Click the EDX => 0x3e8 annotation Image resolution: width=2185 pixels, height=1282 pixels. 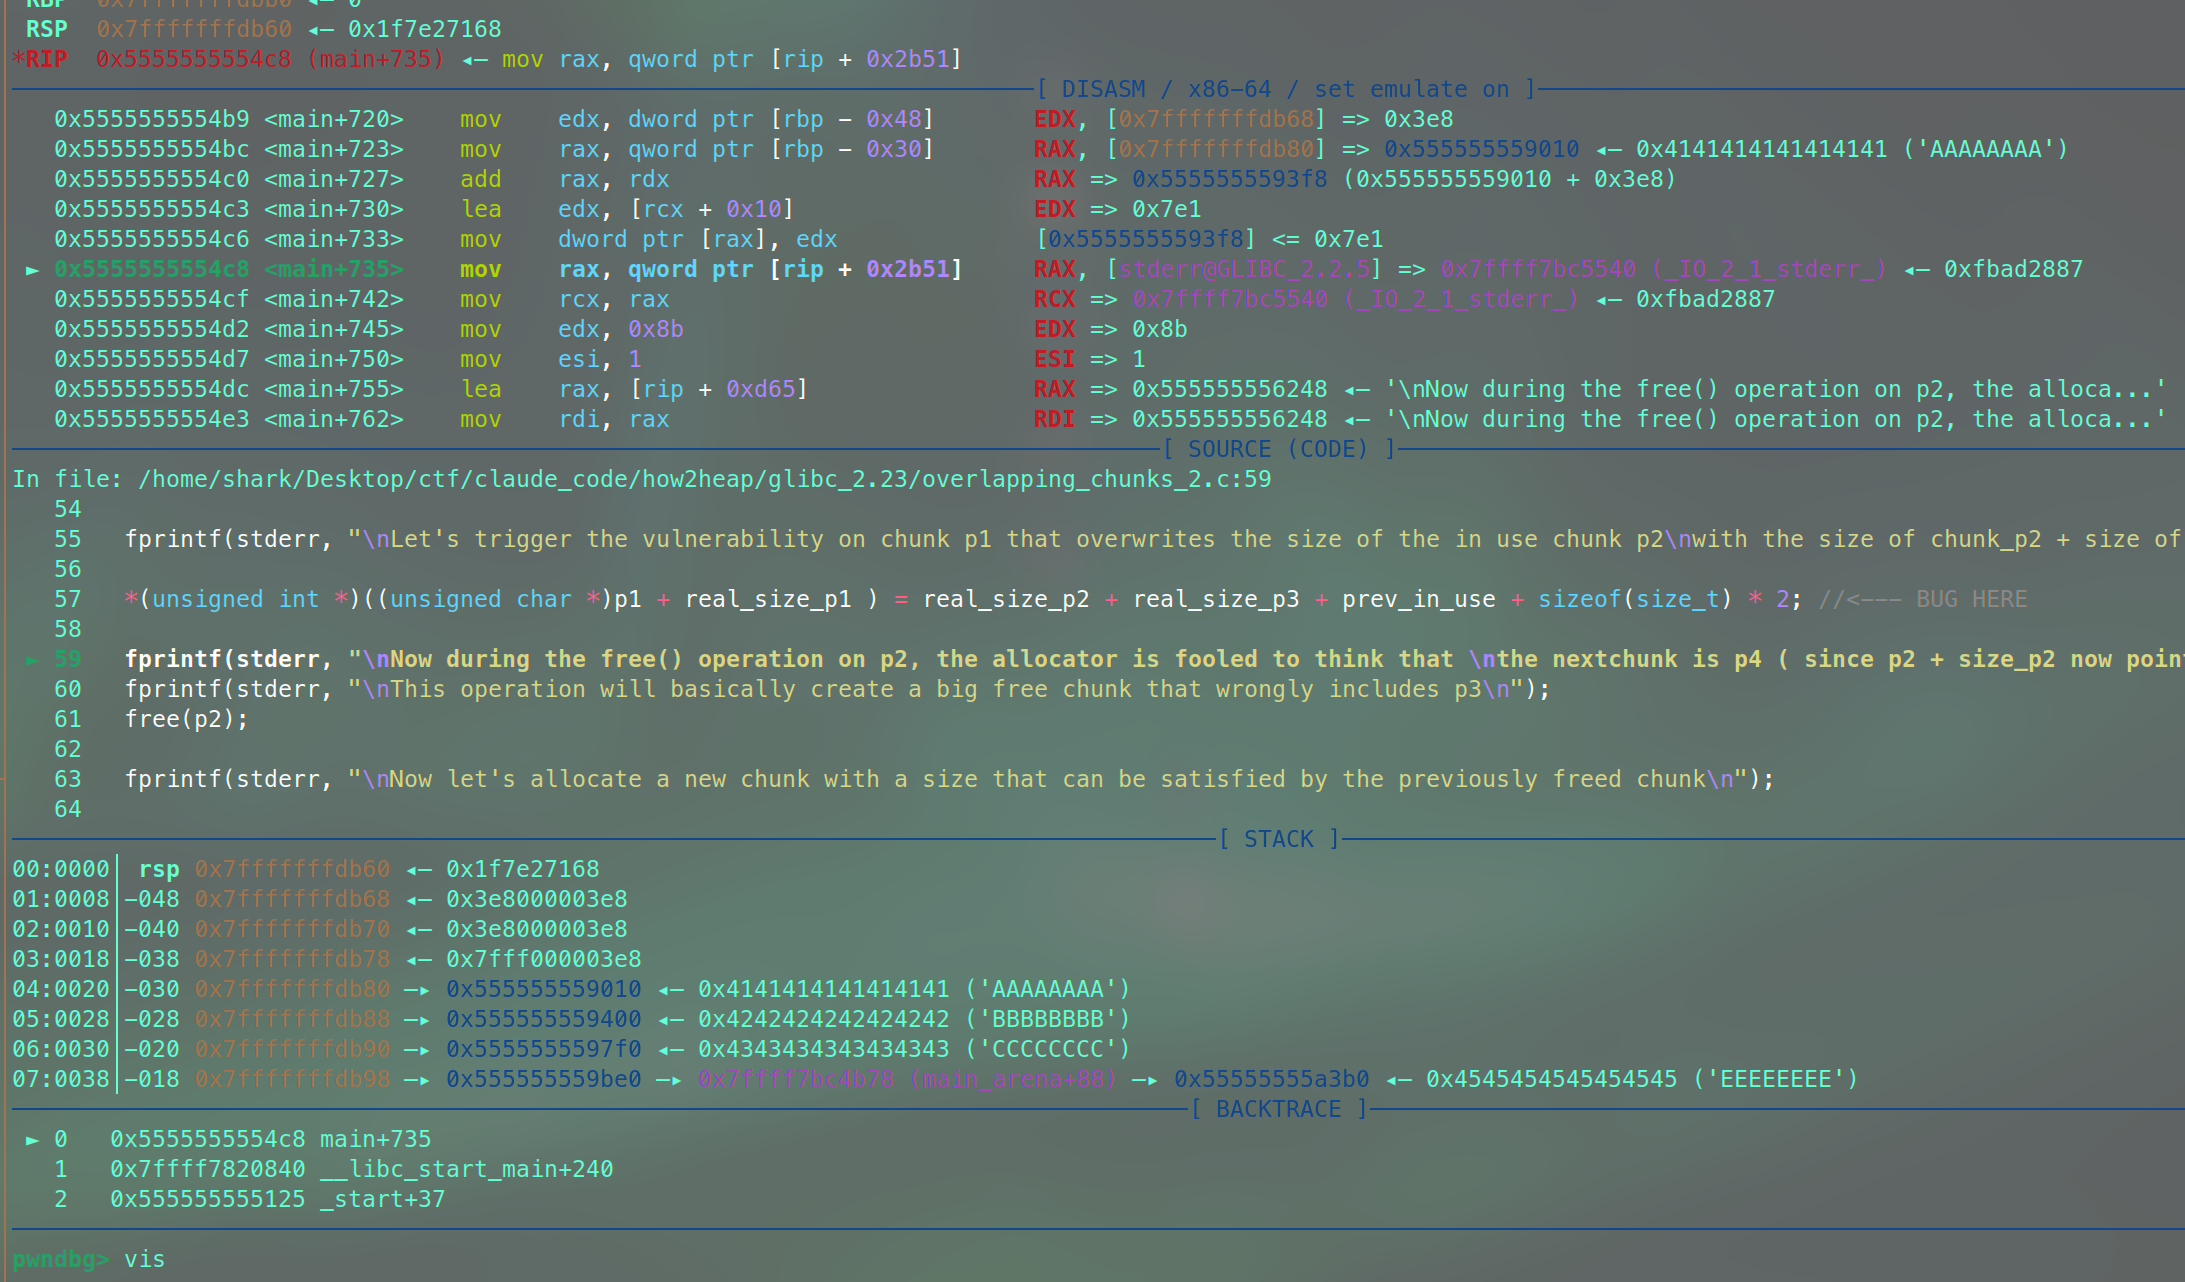(x=1243, y=119)
